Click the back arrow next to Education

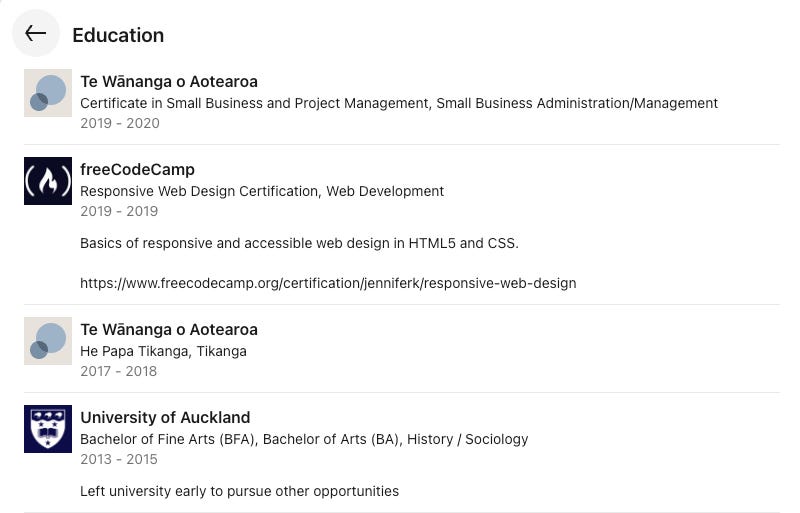36,33
